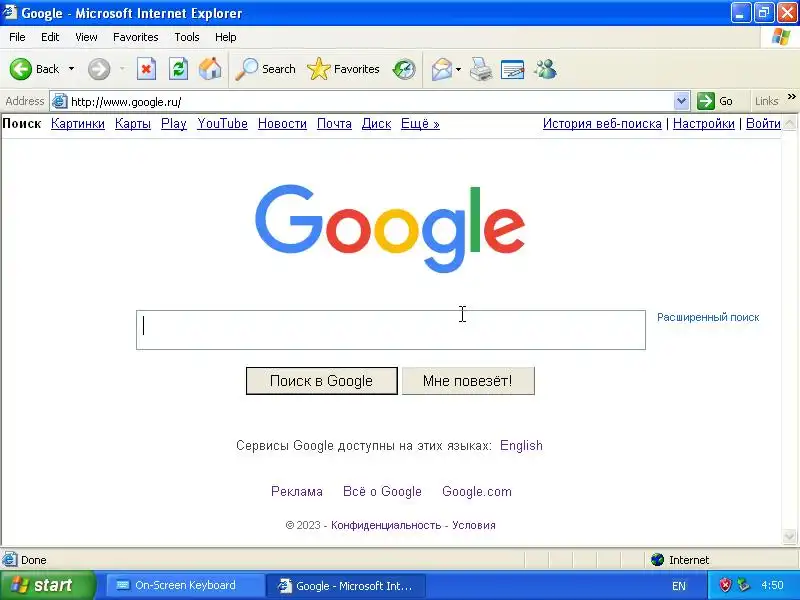Open the Диск link
Viewport: 800px width, 600px height.
pyautogui.click(x=376, y=123)
